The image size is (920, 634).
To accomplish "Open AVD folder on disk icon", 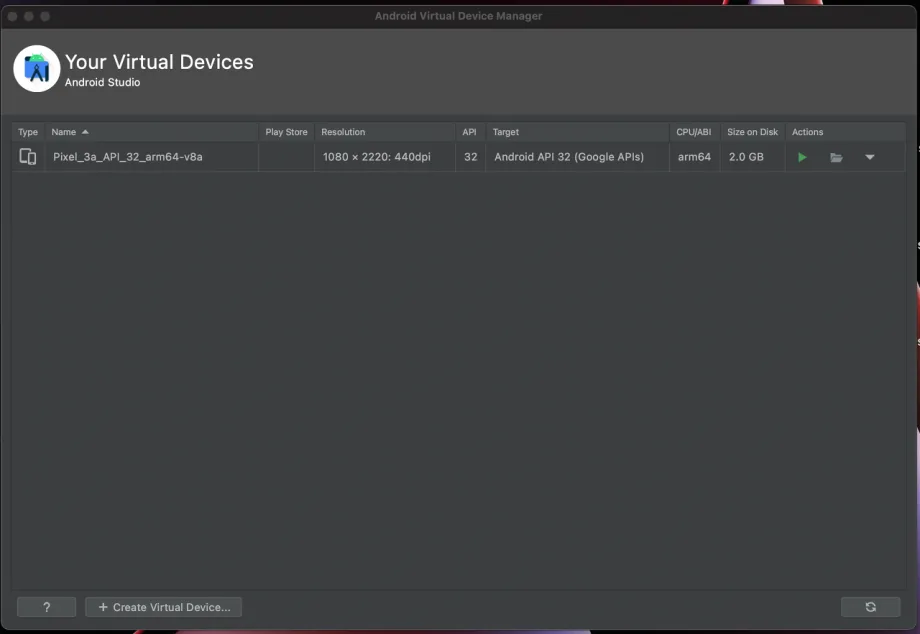I will [836, 157].
